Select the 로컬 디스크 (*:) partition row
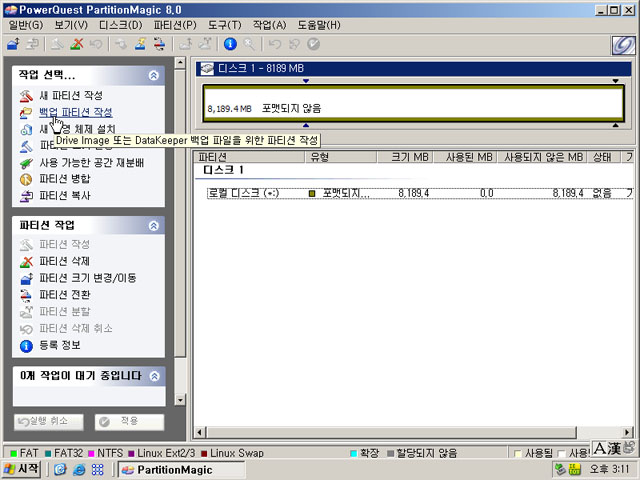Image resolution: width=640 pixels, height=480 pixels. pyautogui.click(x=420, y=193)
